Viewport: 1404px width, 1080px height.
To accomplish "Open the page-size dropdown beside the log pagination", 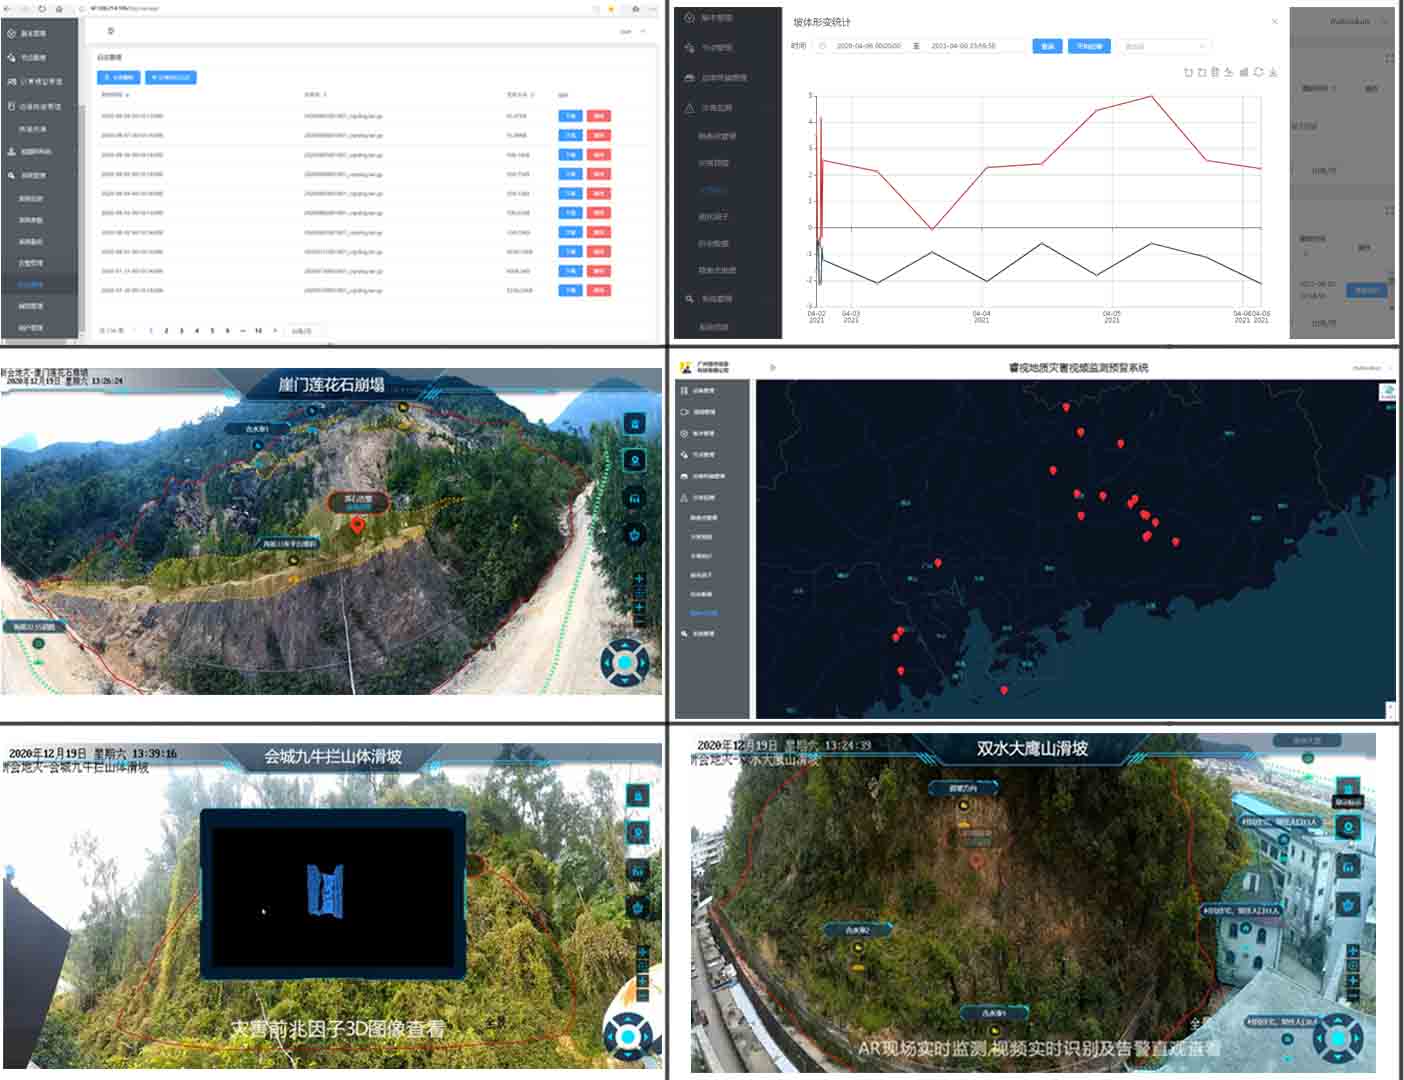I will click(301, 330).
